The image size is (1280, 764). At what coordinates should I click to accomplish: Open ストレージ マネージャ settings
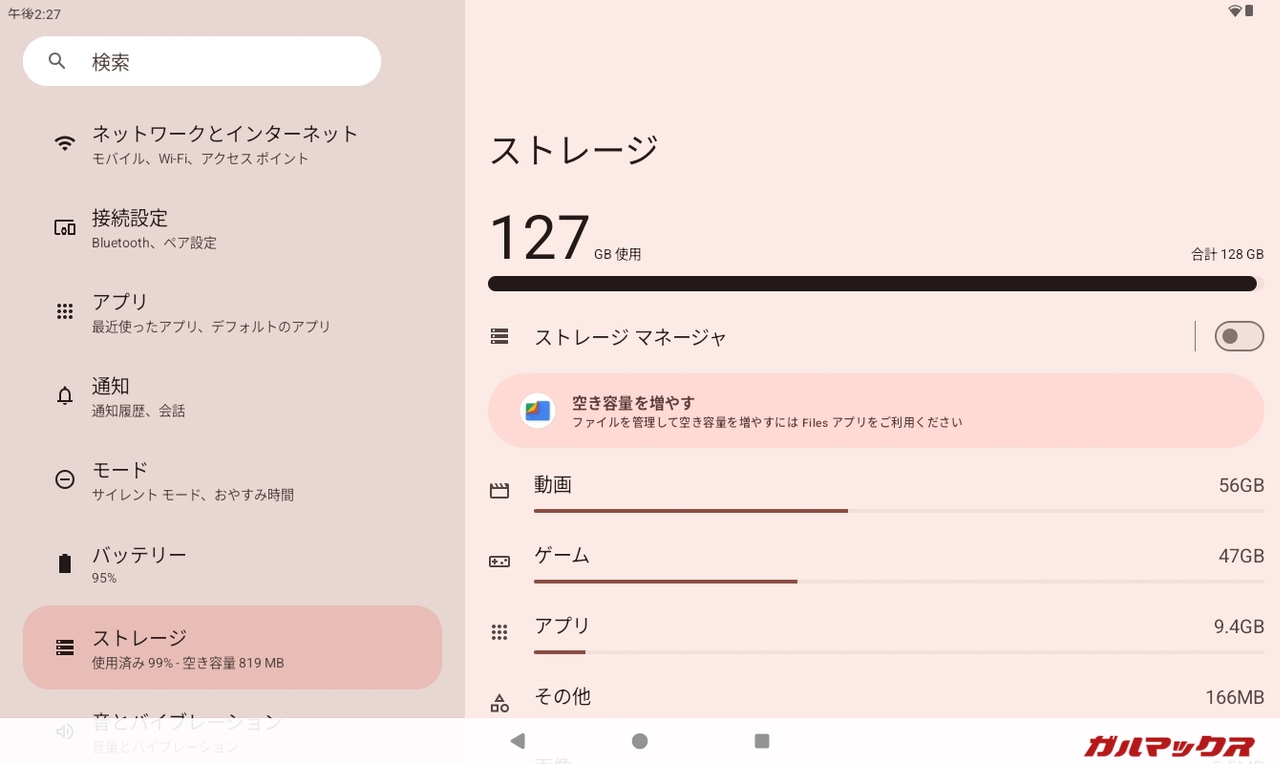point(630,337)
